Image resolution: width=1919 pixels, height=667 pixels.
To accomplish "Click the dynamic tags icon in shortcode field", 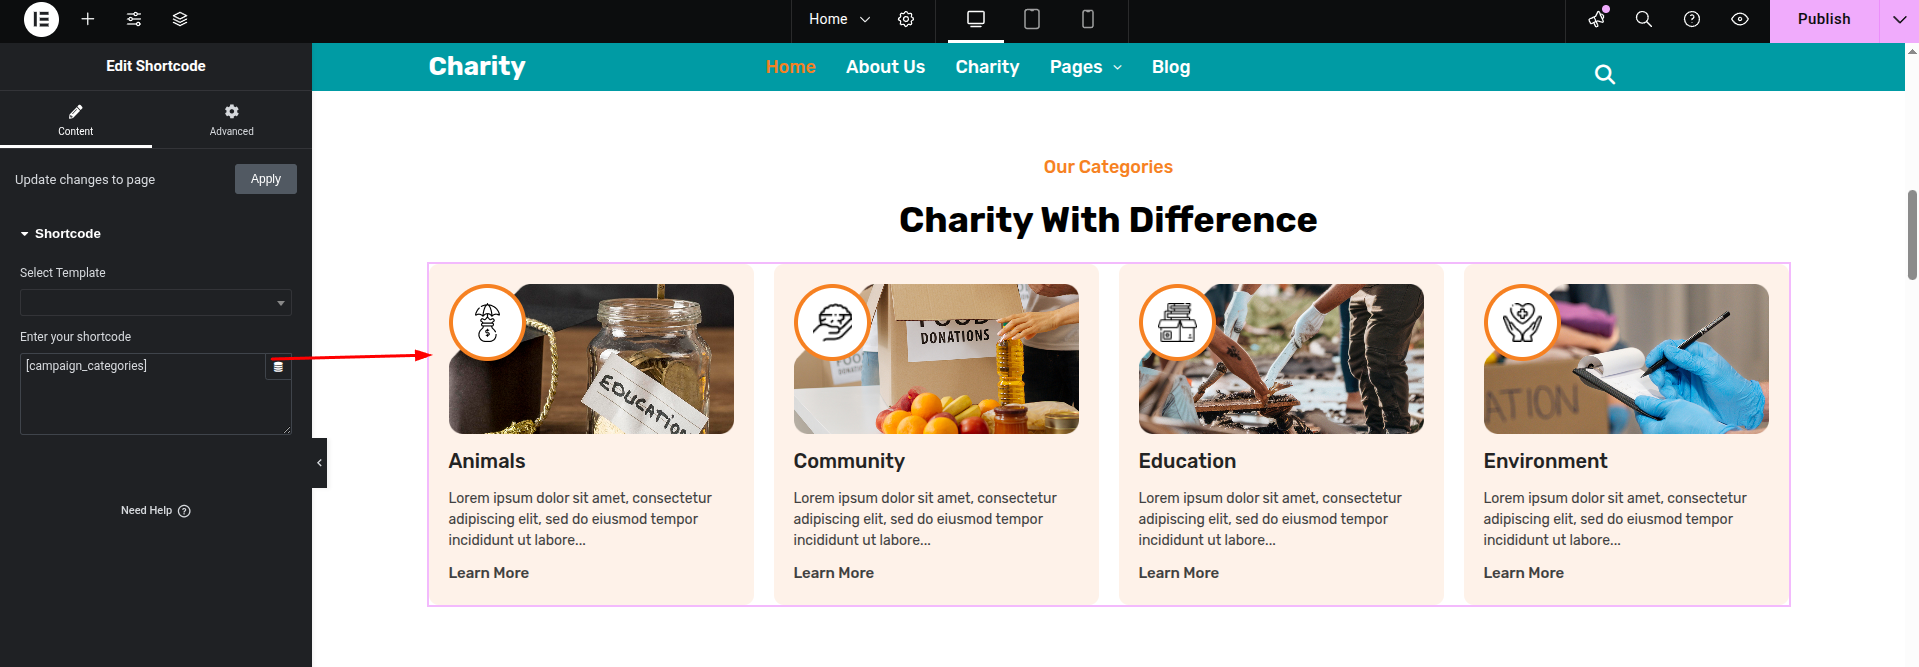I will tap(278, 367).
